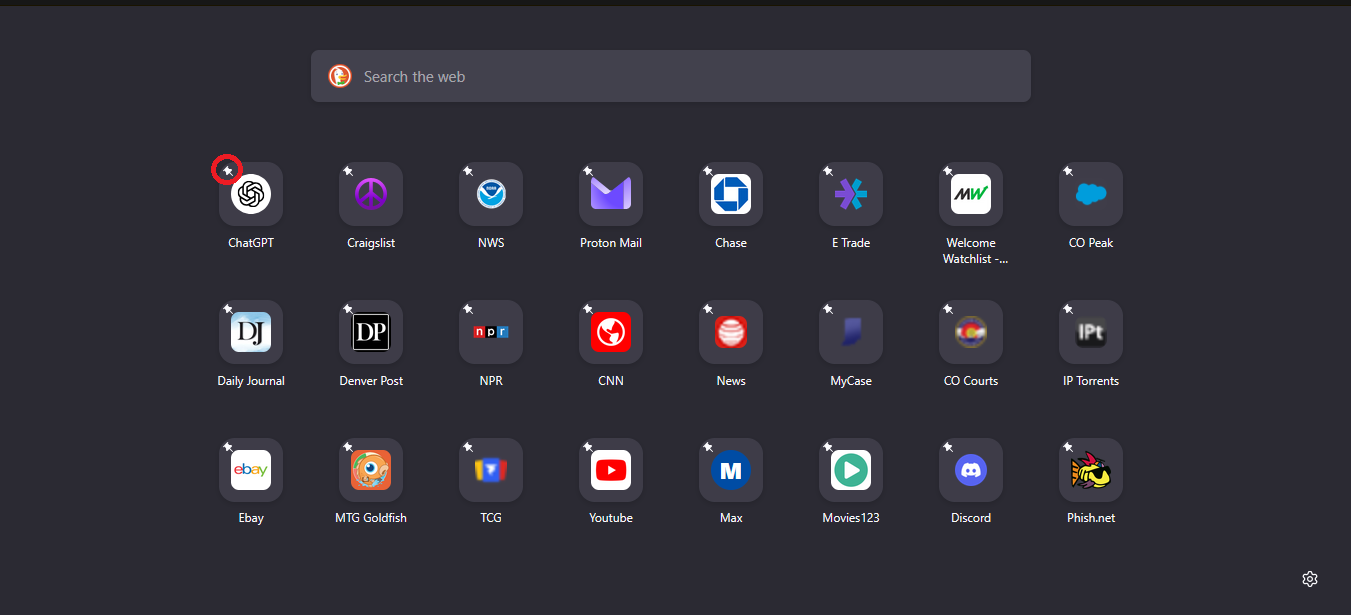This screenshot has width=1351, height=615.
Task: Open the MW Welcome Watchlist shortcut
Action: pyautogui.click(x=971, y=194)
